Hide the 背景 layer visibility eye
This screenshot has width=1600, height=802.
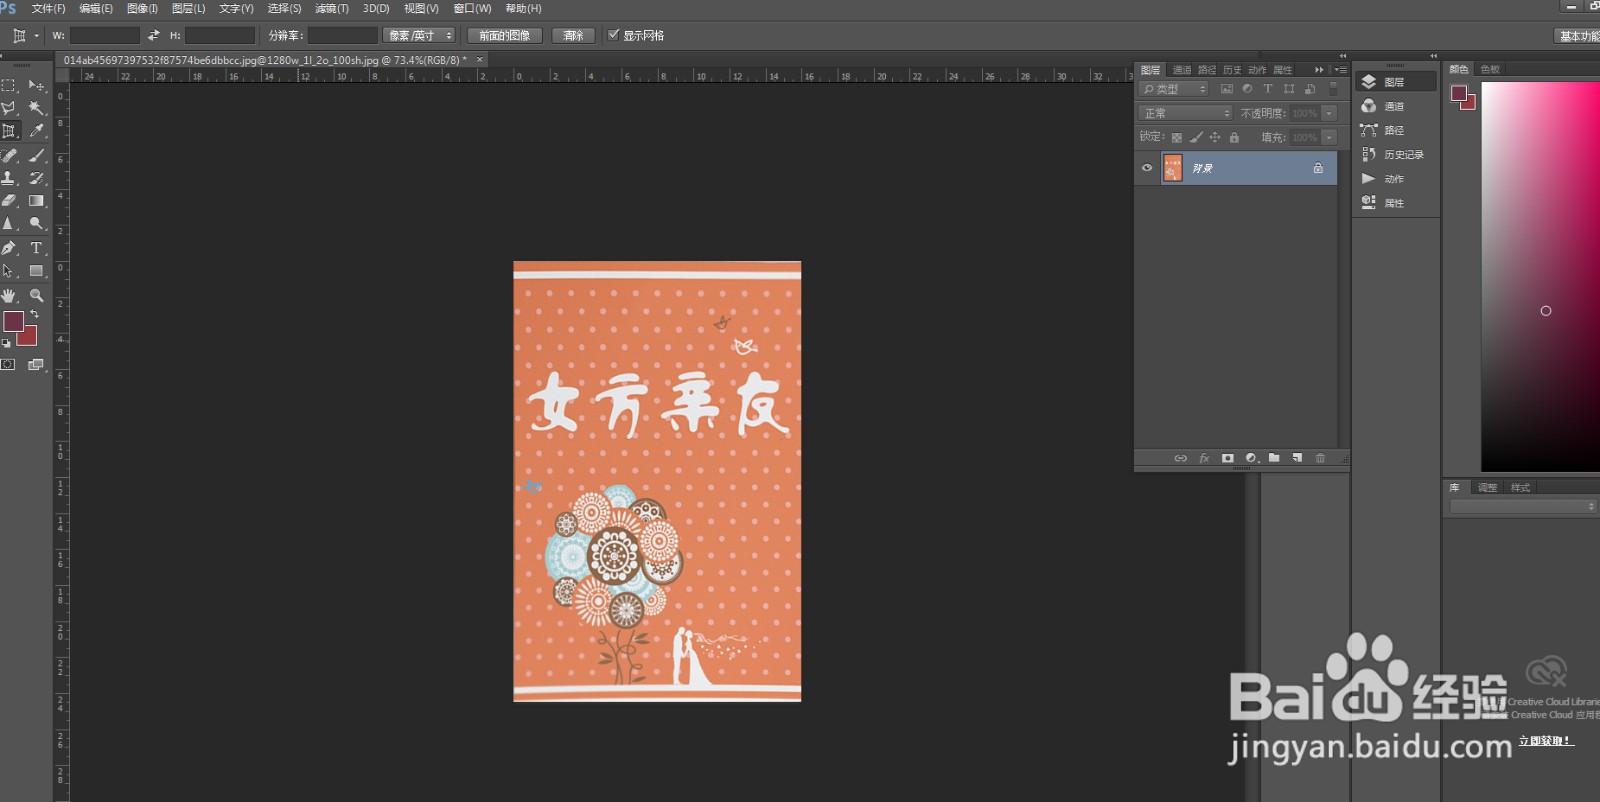[x=1147, y=168]
